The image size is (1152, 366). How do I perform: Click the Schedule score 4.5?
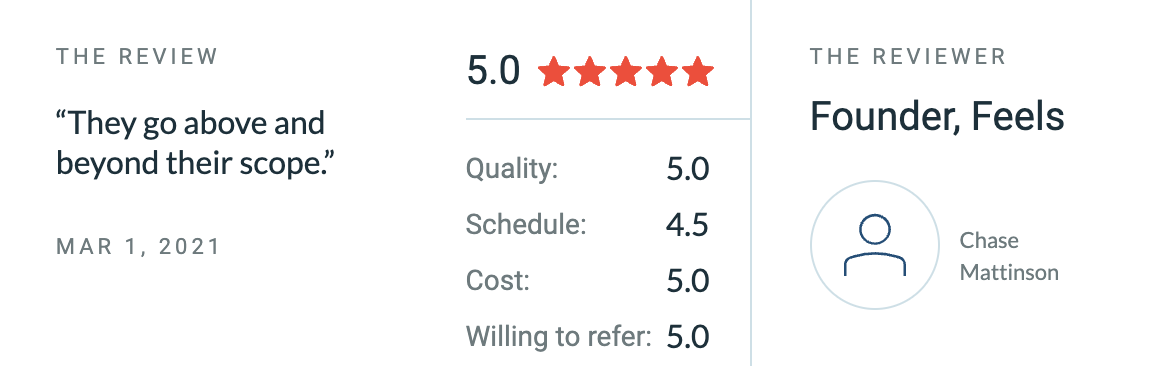click(x=688, y=225)
